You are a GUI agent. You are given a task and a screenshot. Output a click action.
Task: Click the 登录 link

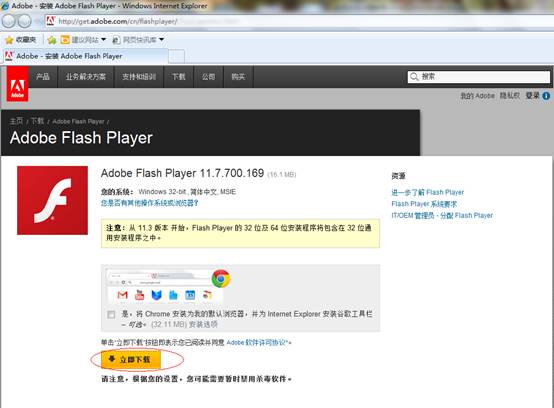pyautogui.click(x=532, y=96)
